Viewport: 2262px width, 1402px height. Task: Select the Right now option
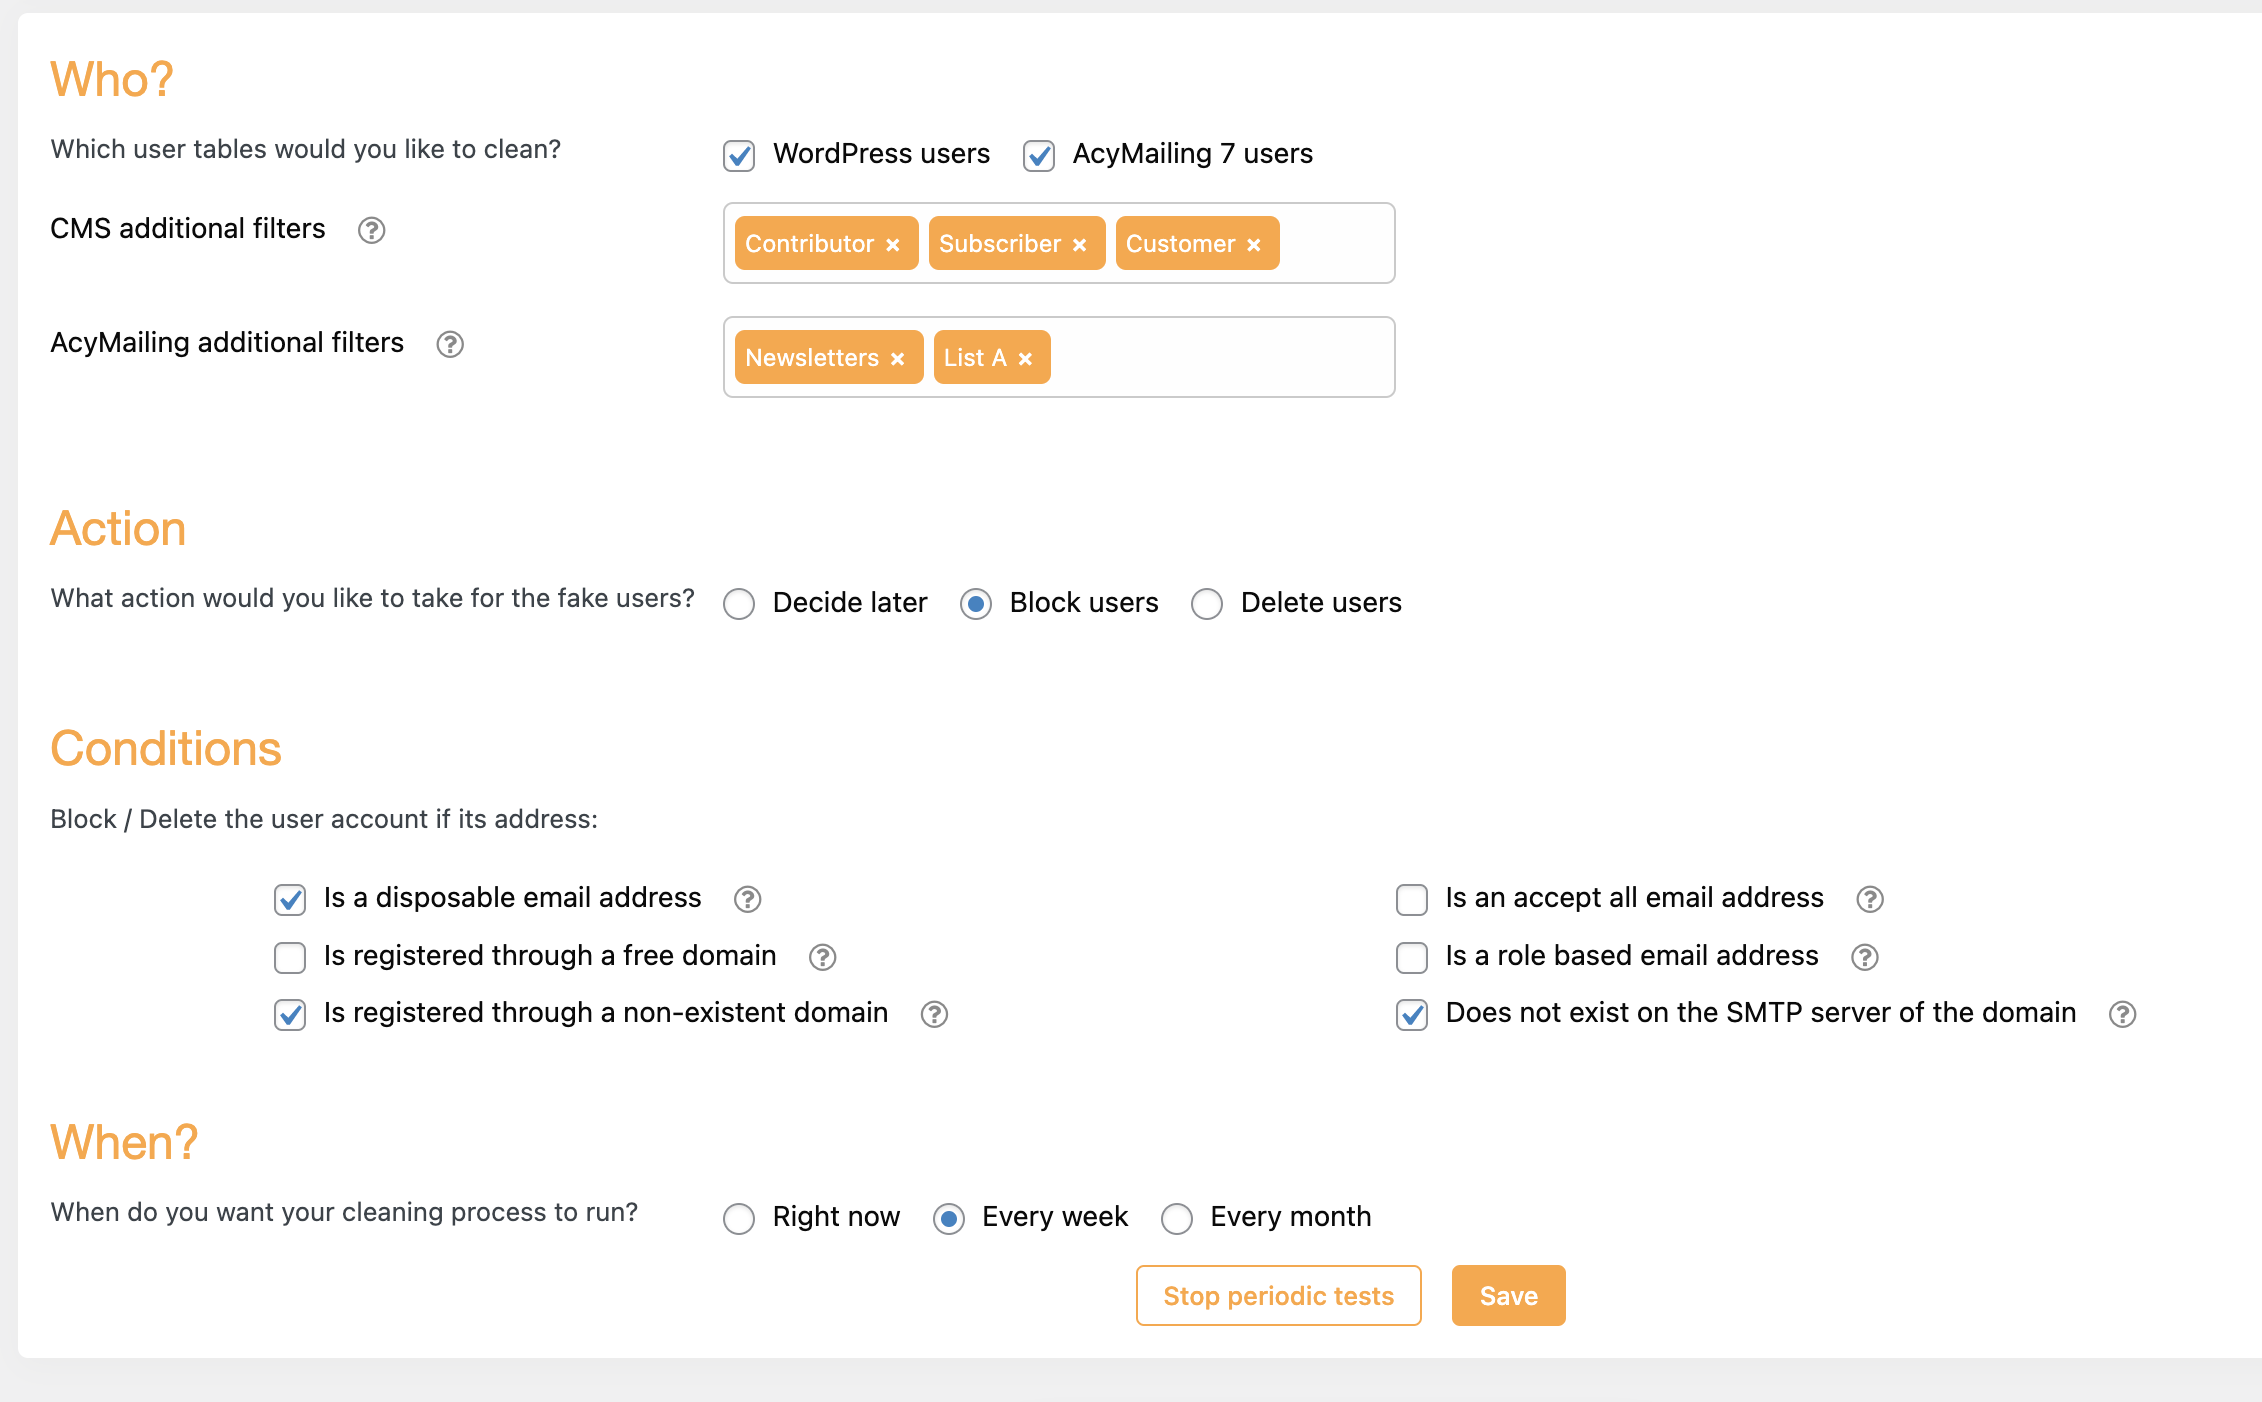739,1219
